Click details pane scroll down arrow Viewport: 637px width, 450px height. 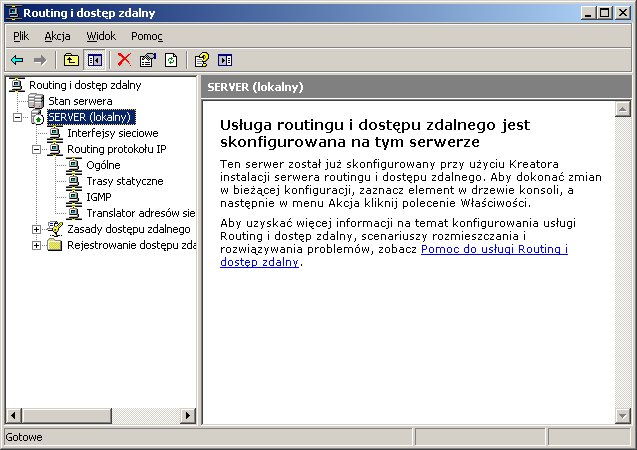(x=622, y=415)
